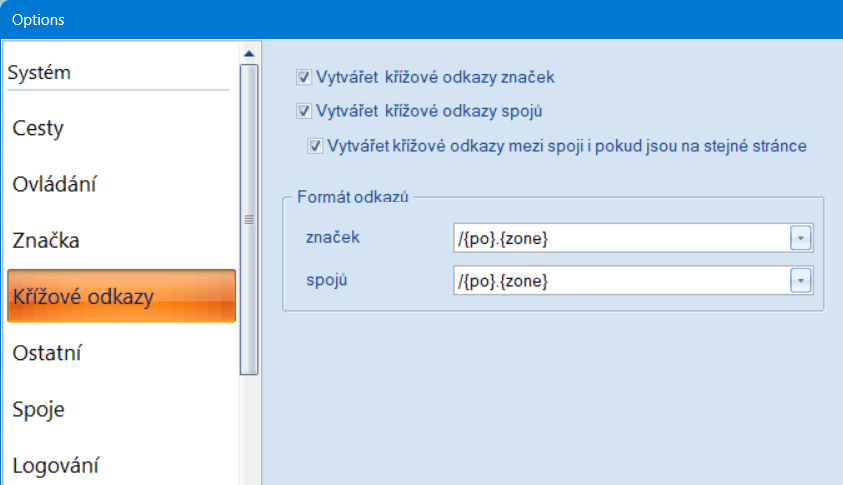Uncheck cross references on stejné stránce option
The height and width of the screenshot is (485, 843).
click(x=315, y=146)
